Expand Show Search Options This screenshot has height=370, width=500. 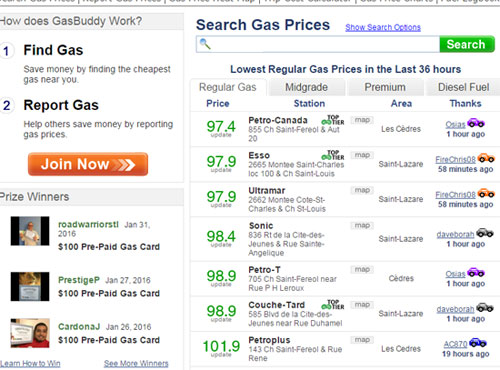(x=383, y=27)
